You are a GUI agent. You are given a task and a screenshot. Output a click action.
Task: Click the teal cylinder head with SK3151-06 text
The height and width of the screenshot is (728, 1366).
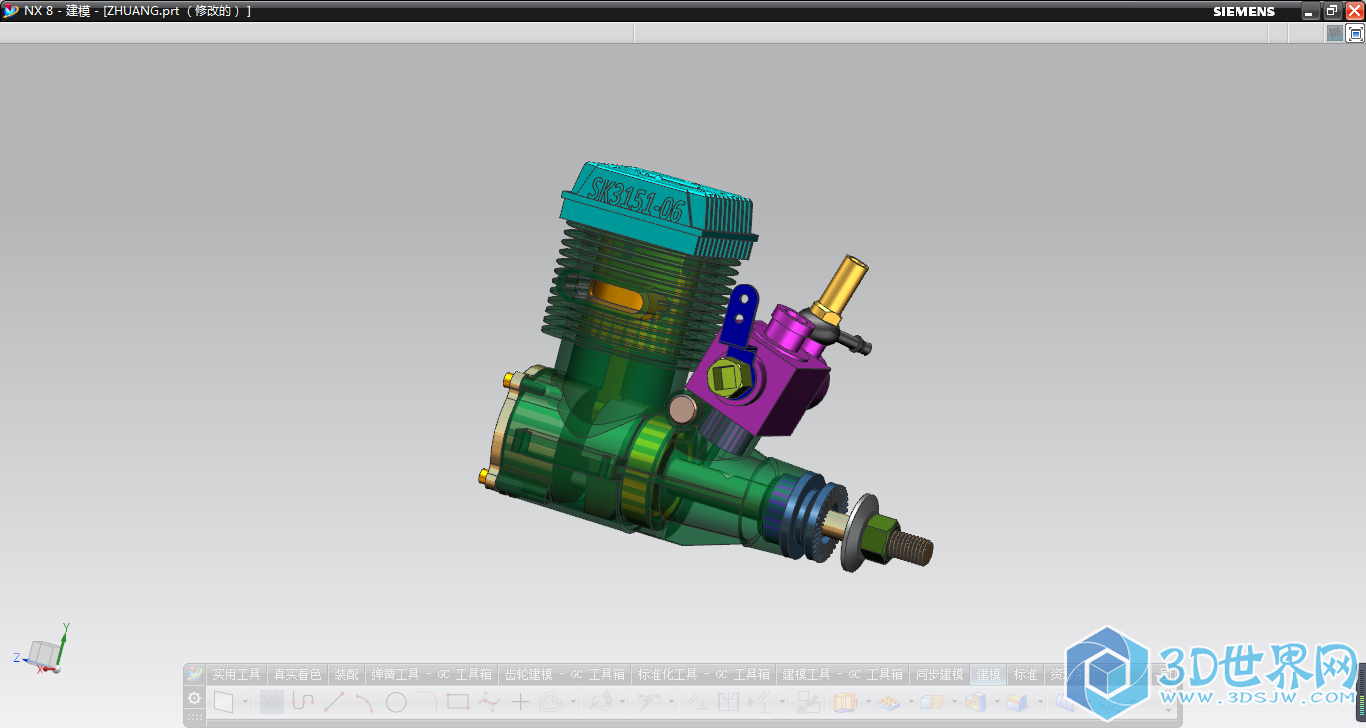[x=655, y=210]
